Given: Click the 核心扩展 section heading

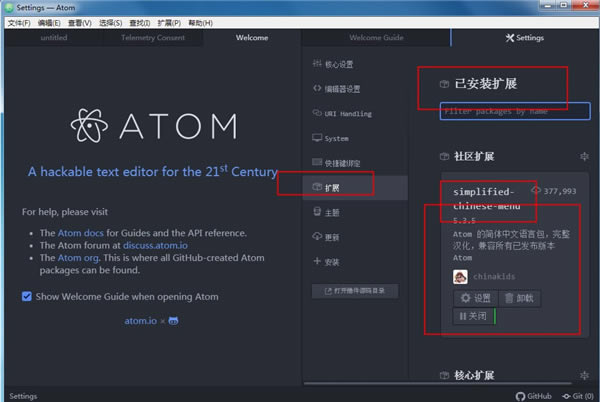Looking at the screenshot, I should pos(474,375).
